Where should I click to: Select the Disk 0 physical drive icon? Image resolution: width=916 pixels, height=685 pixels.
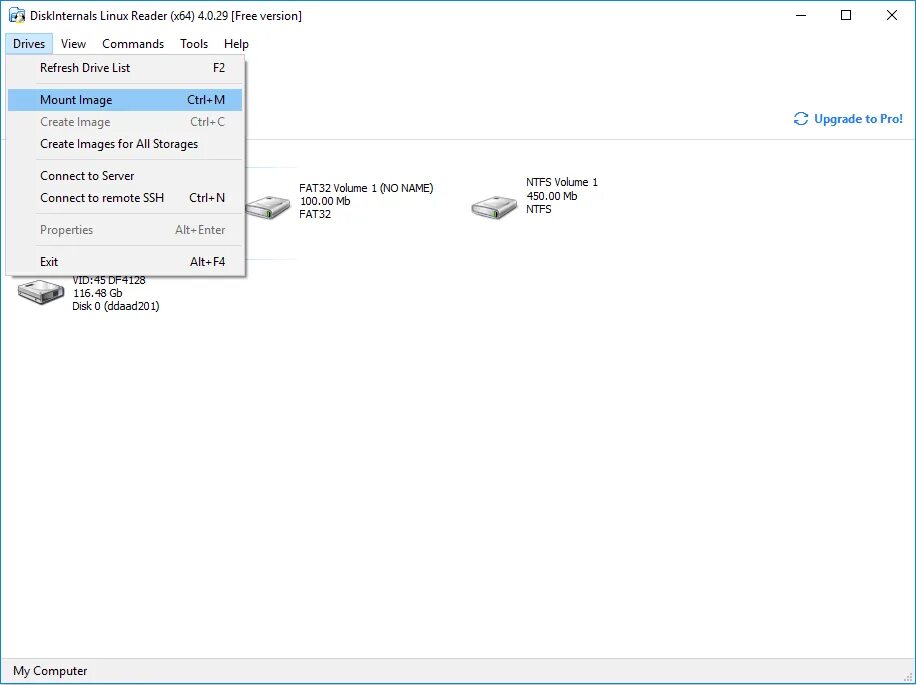(x=40, y=291)
